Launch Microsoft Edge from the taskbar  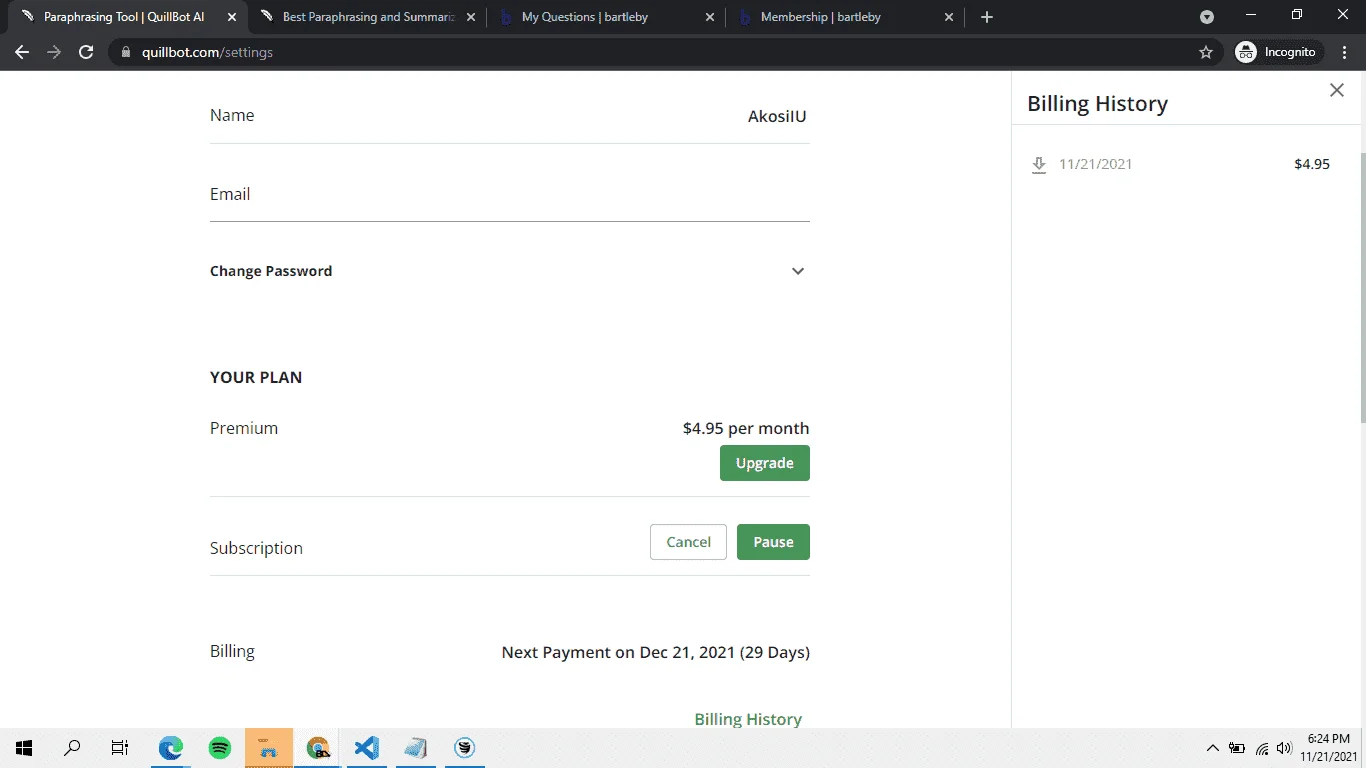point(171,748)
